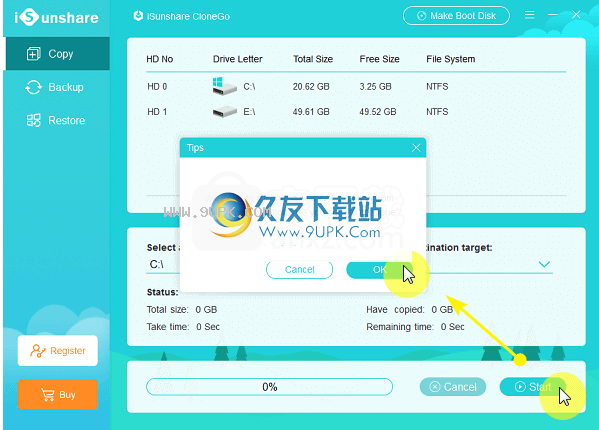Click the Windows system drive icon for C:\
The height and width of the screenshot is (430, 599).
[225, 86]
